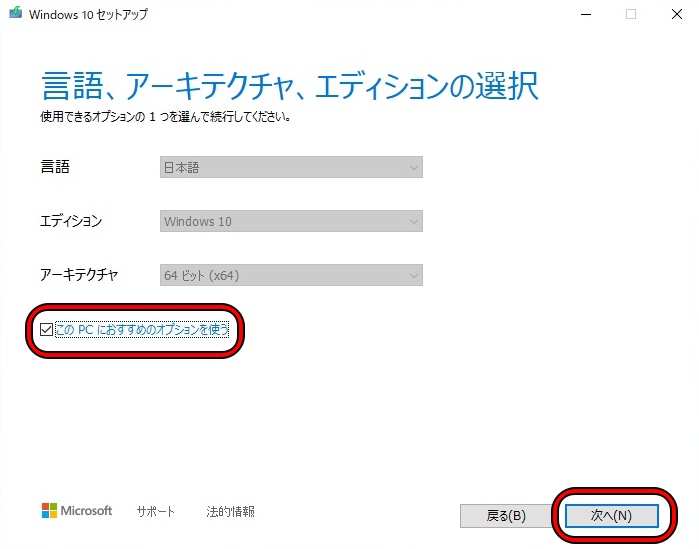Click the エディション field label
Image resolution: width=699 pixels, height=549 pixels.
pyautogui.click(x=71, y=221)
